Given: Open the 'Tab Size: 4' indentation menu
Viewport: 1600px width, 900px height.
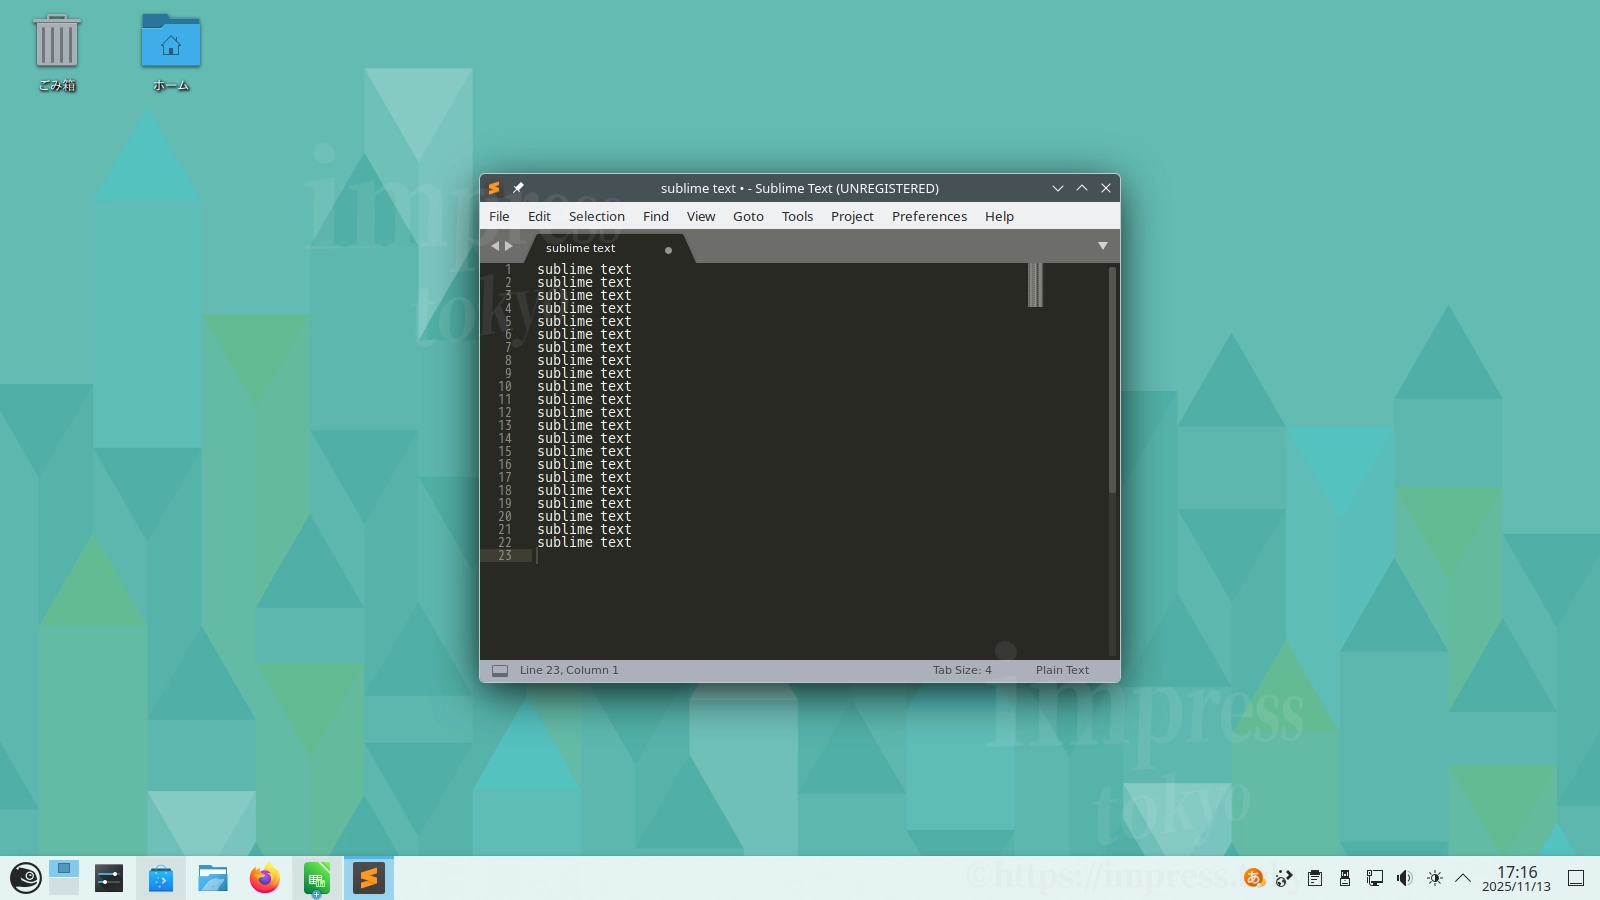Looking at the screenshot, I should 962,670.
